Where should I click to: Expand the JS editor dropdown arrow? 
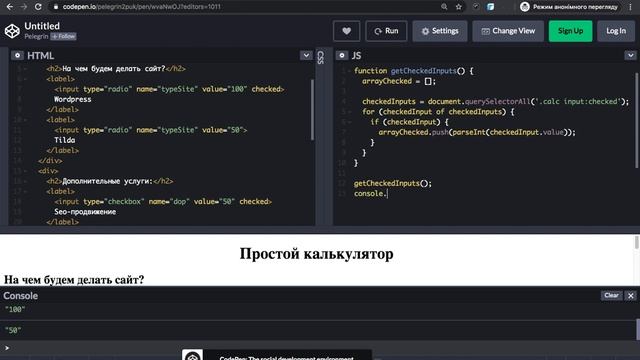tap(631, 56)
